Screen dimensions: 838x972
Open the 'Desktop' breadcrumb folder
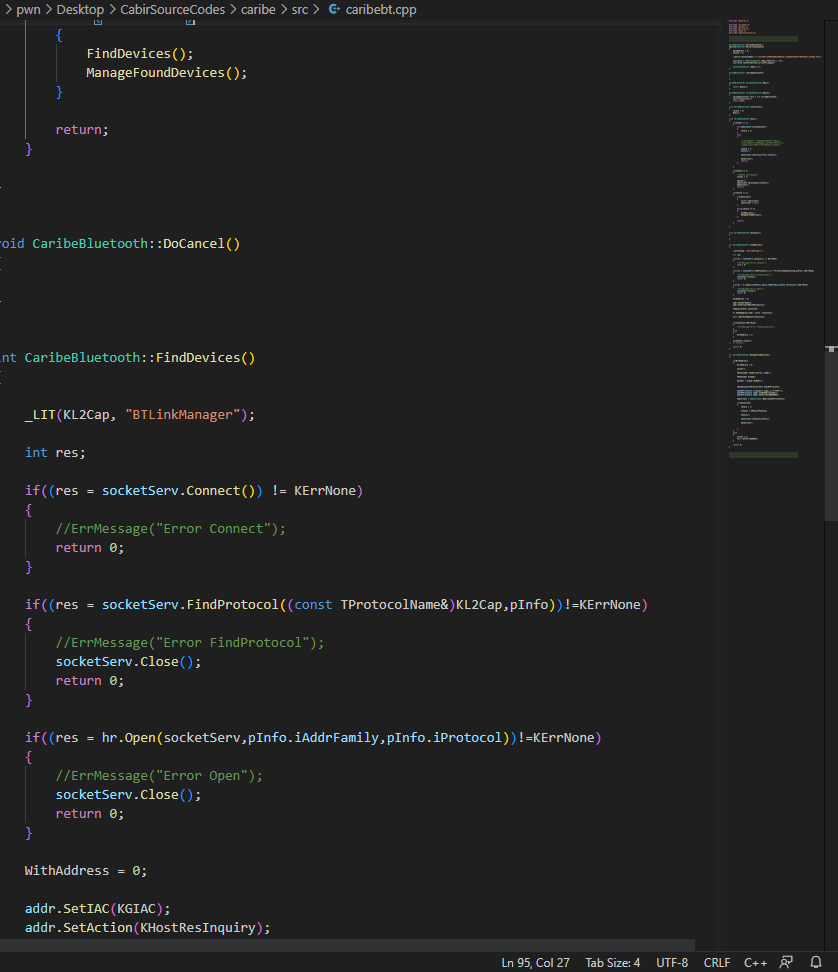tap(80, 9)
